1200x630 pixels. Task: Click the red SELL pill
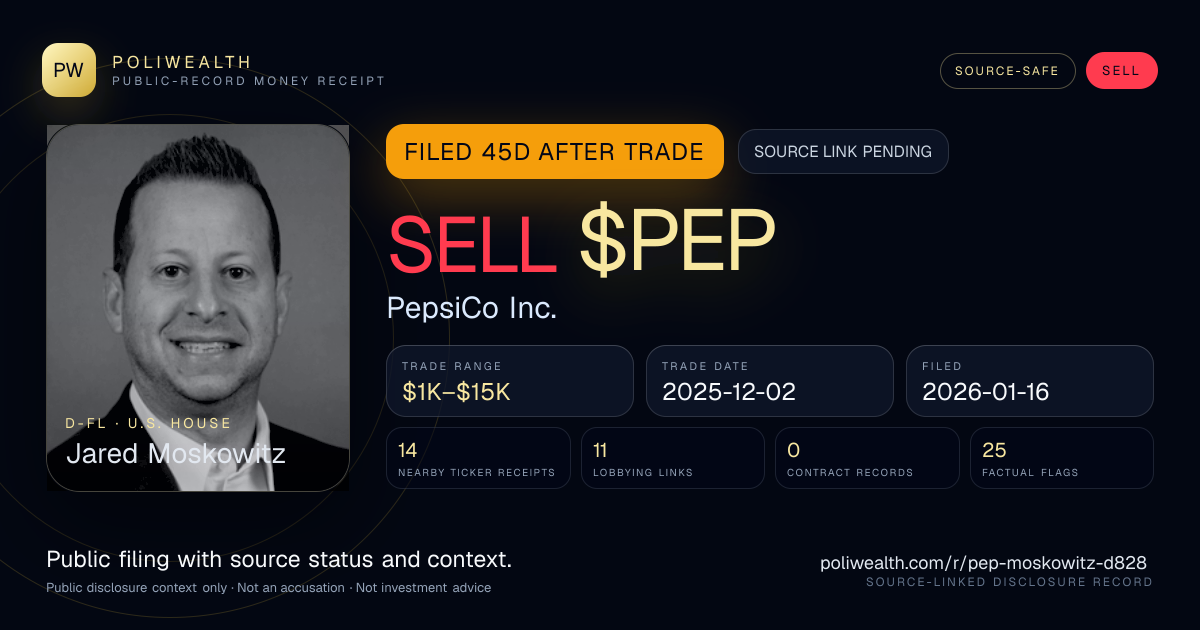(x=1121, y=71)
